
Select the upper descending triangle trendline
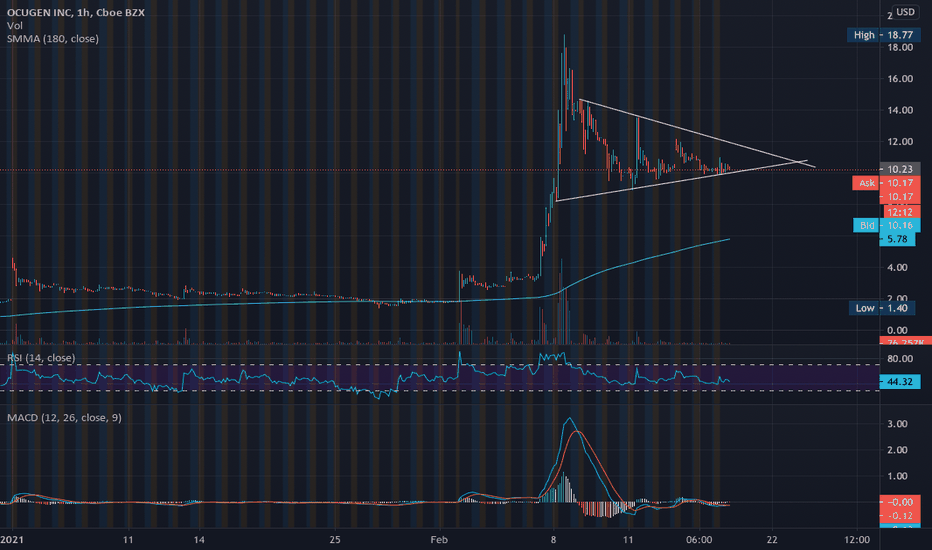point(697,133)
